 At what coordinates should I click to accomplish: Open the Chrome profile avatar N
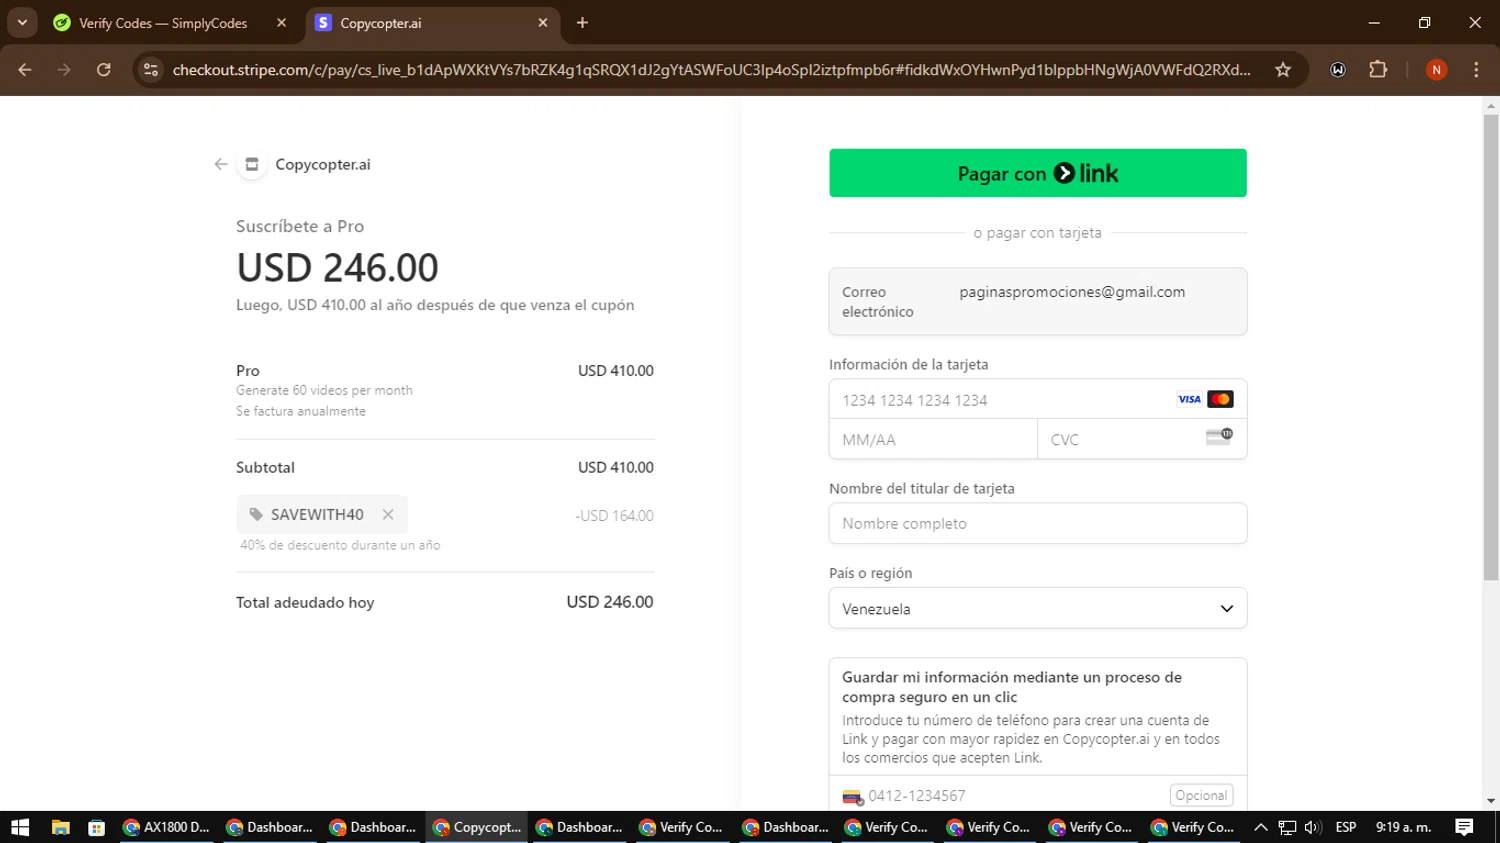1436,70
